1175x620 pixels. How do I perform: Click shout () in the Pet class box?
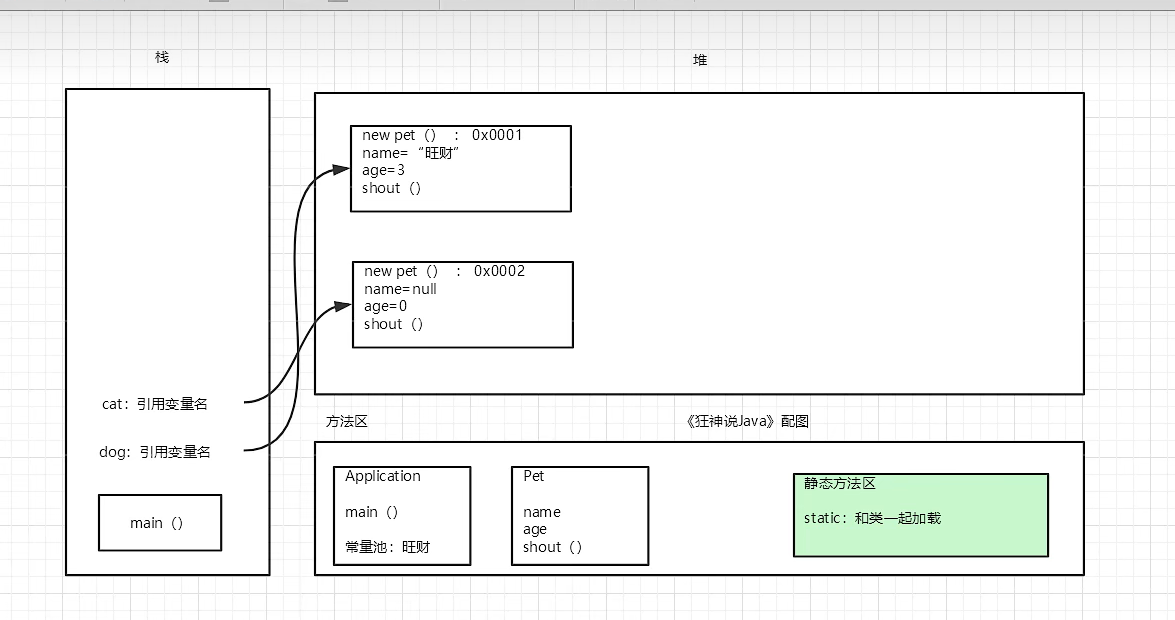pyautogui.click(x=552, y=547)
